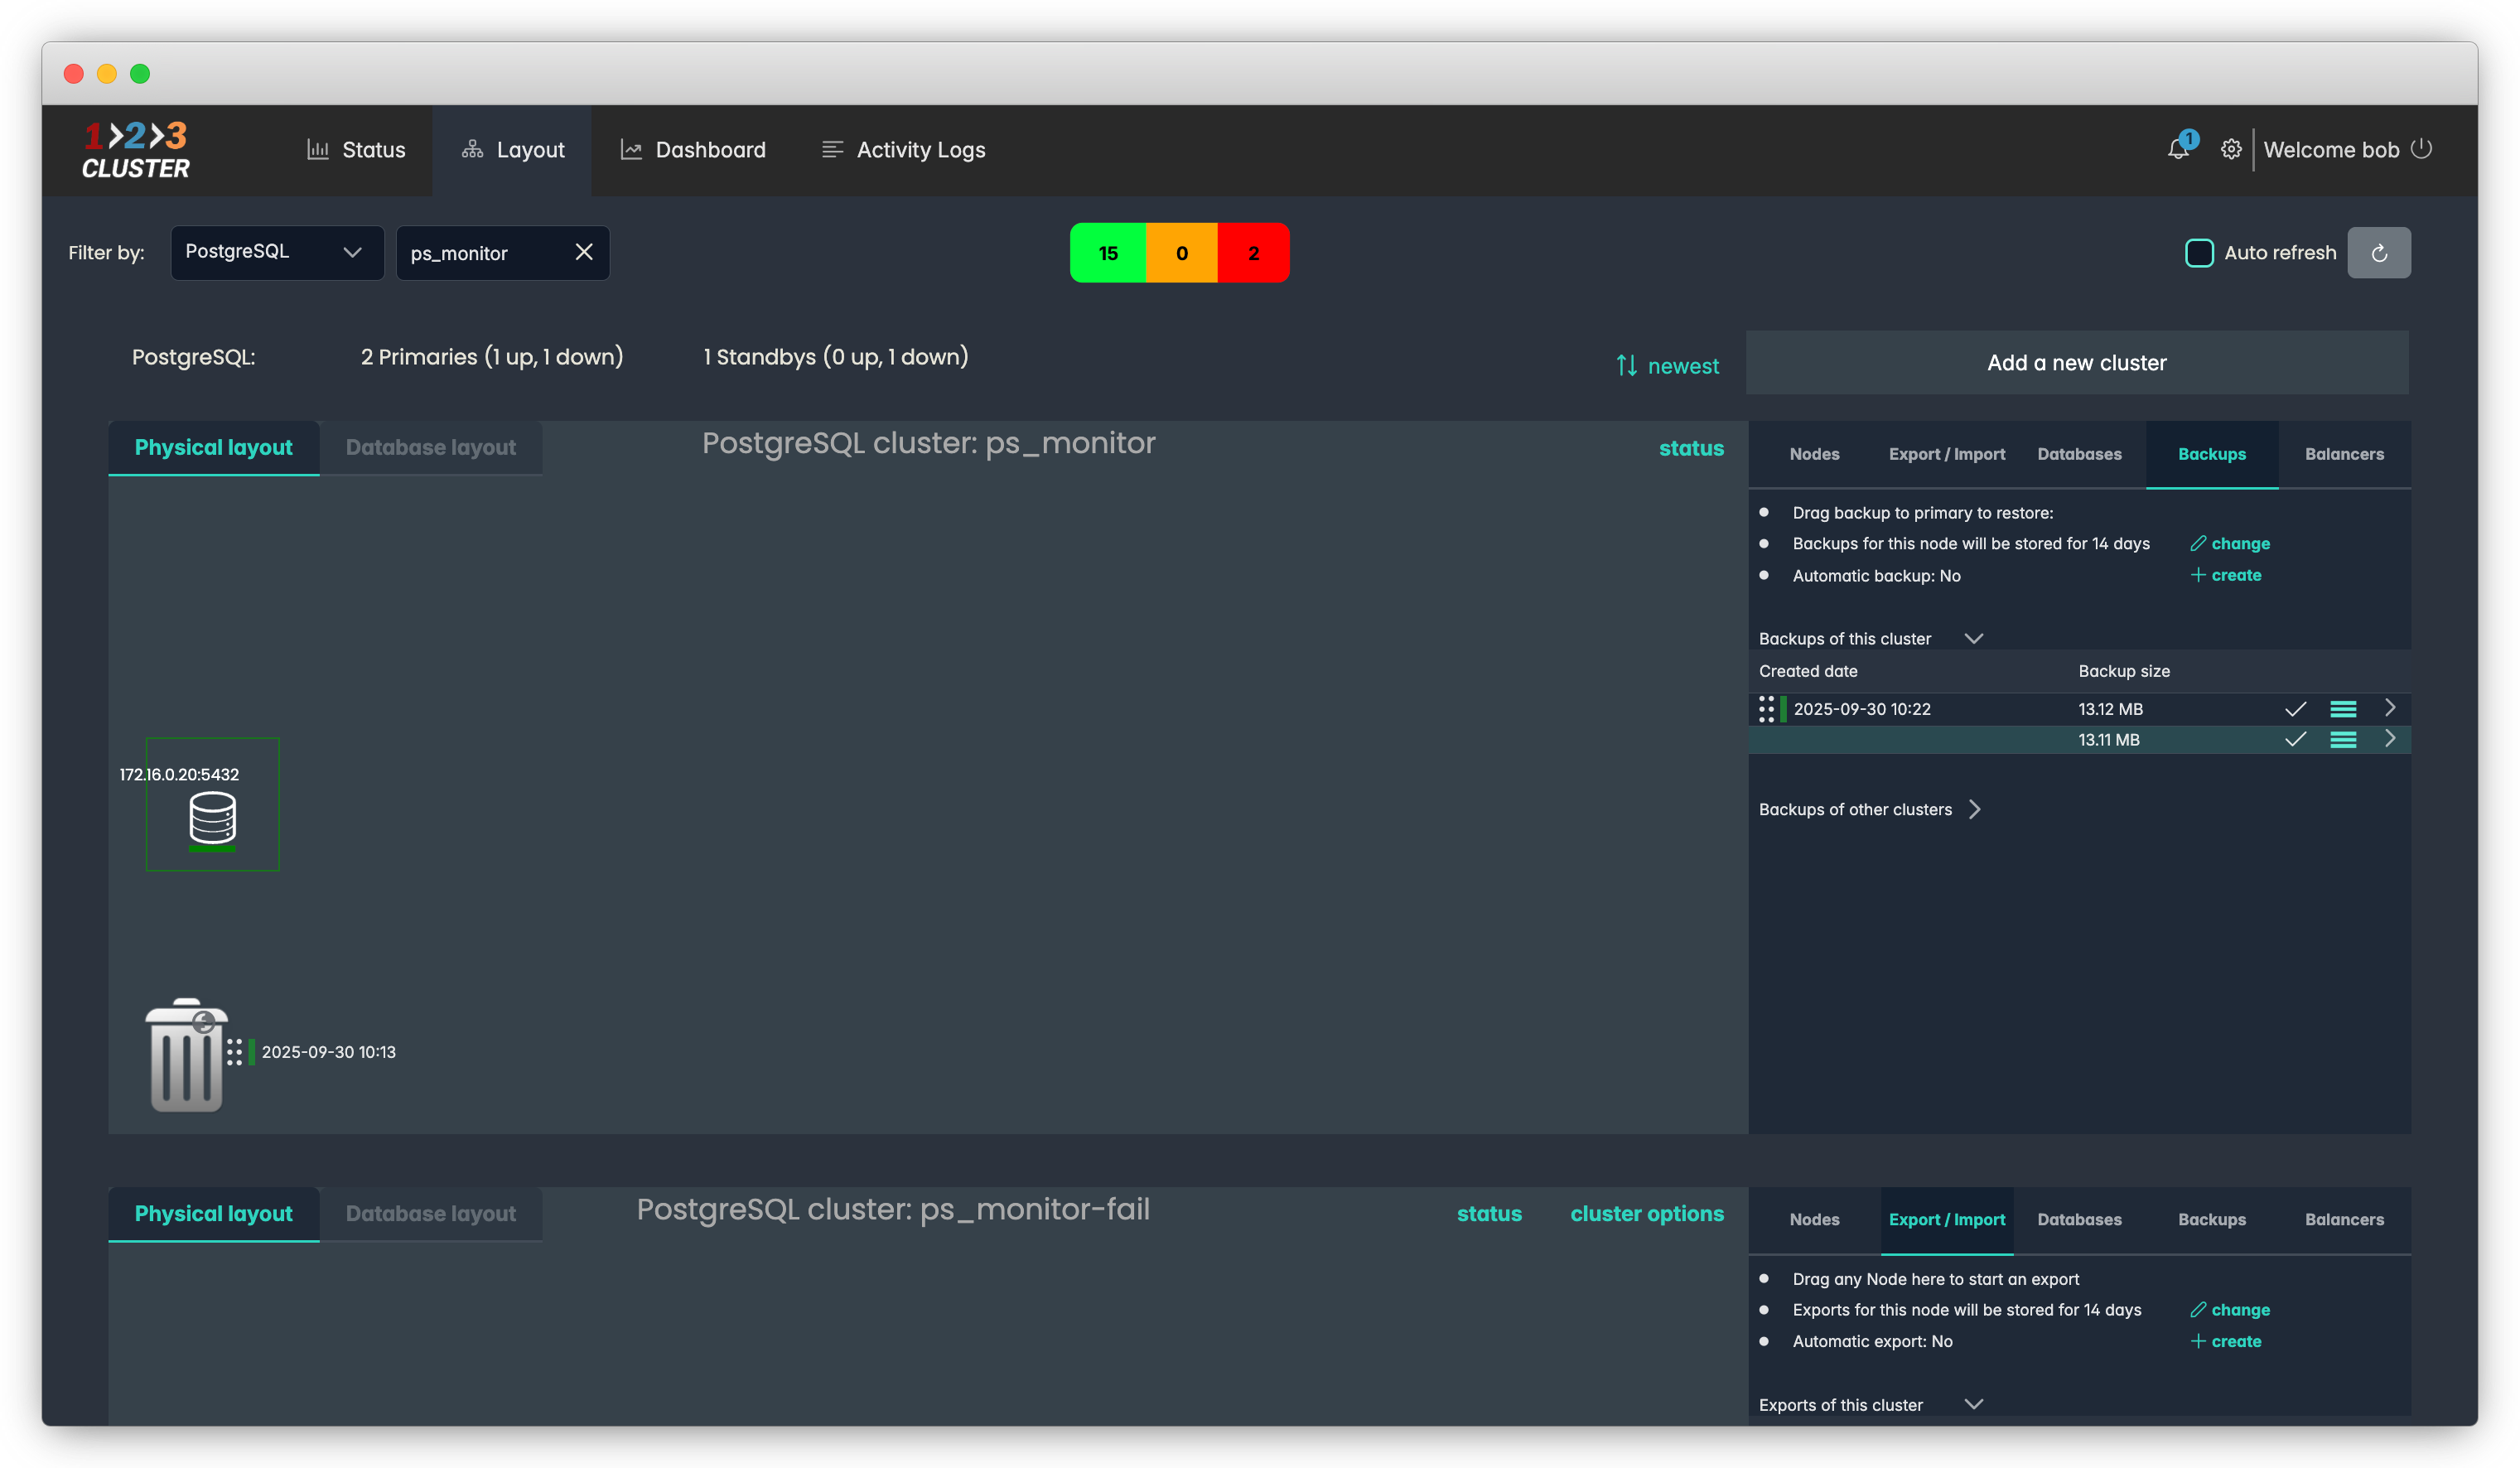Screen dimensions: 2520x1468
Task: Open the menu lines icon for 13.12 MB backup
Action: pos(2342,709)
